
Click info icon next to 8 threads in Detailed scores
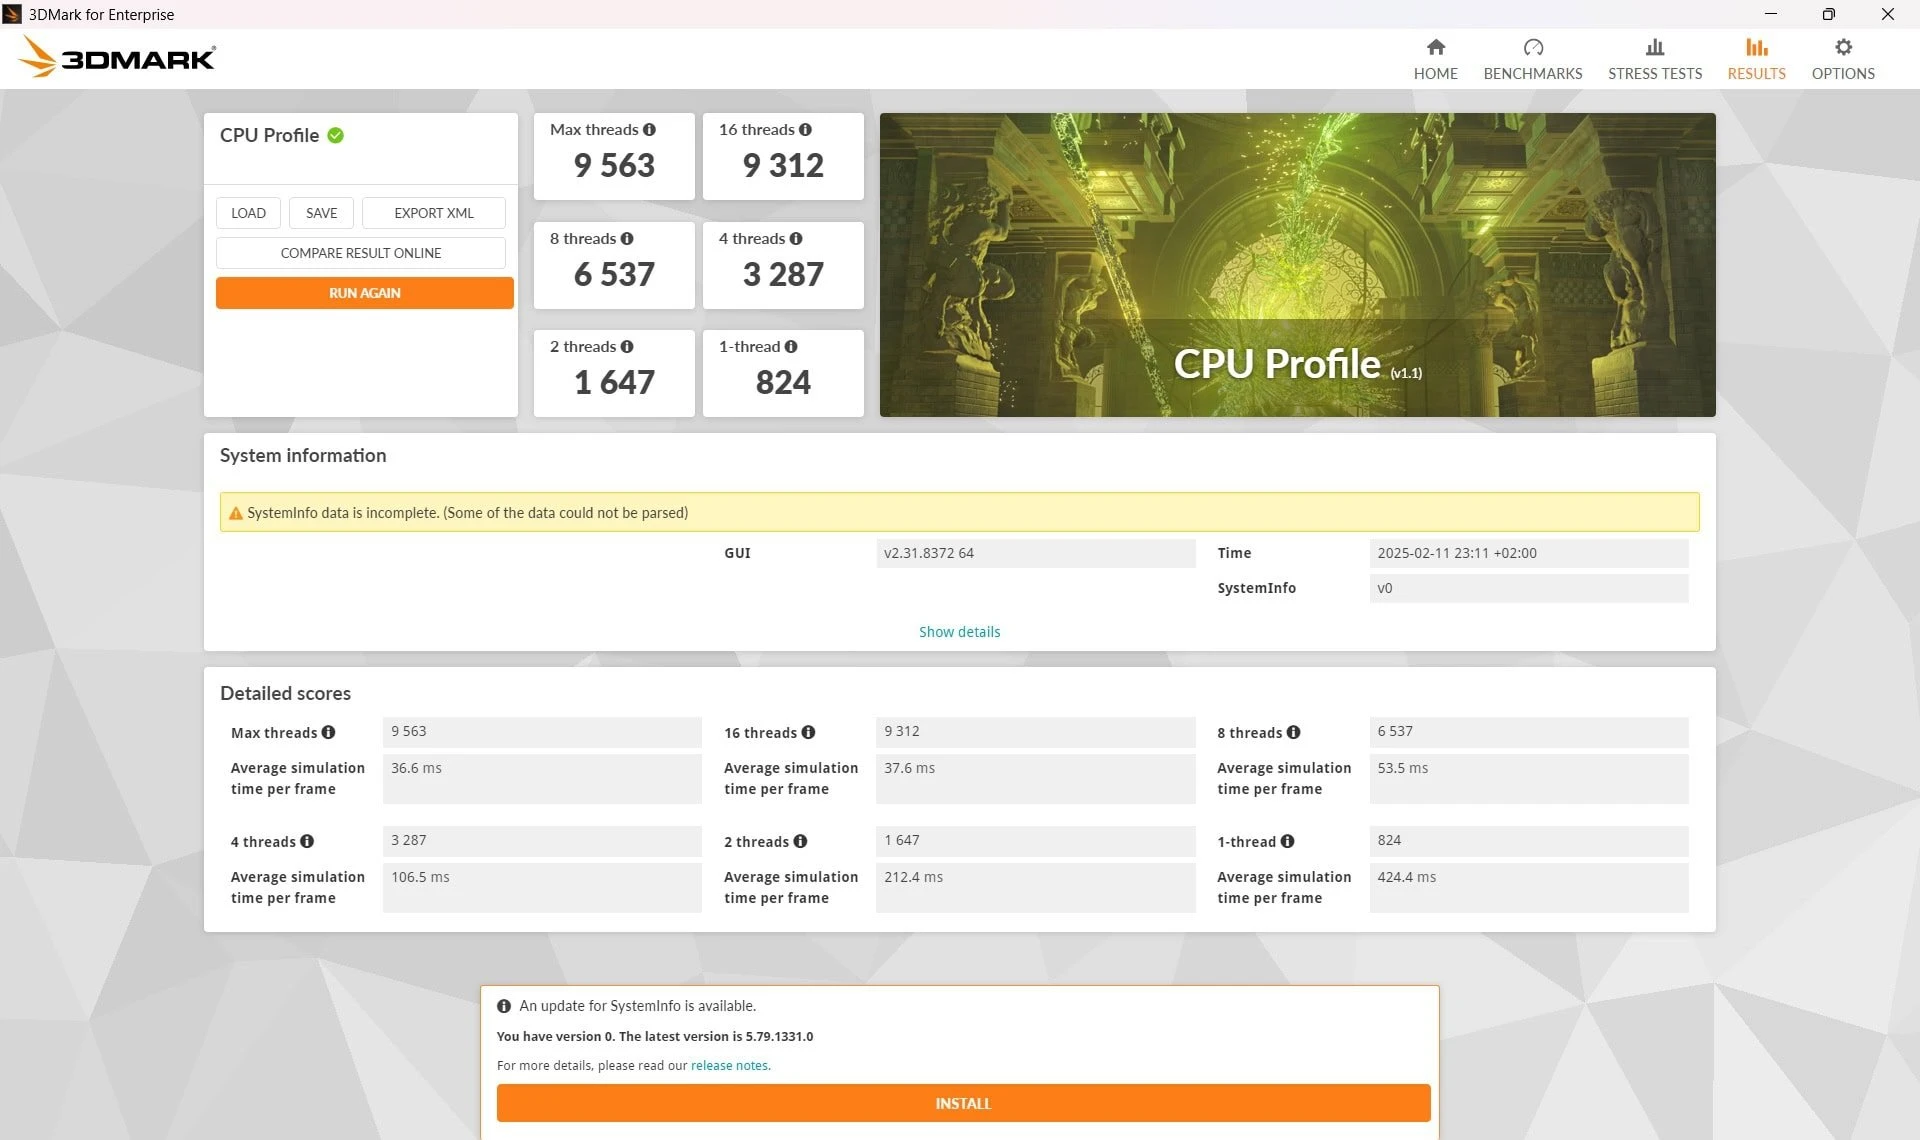(x=1293, y=732)
